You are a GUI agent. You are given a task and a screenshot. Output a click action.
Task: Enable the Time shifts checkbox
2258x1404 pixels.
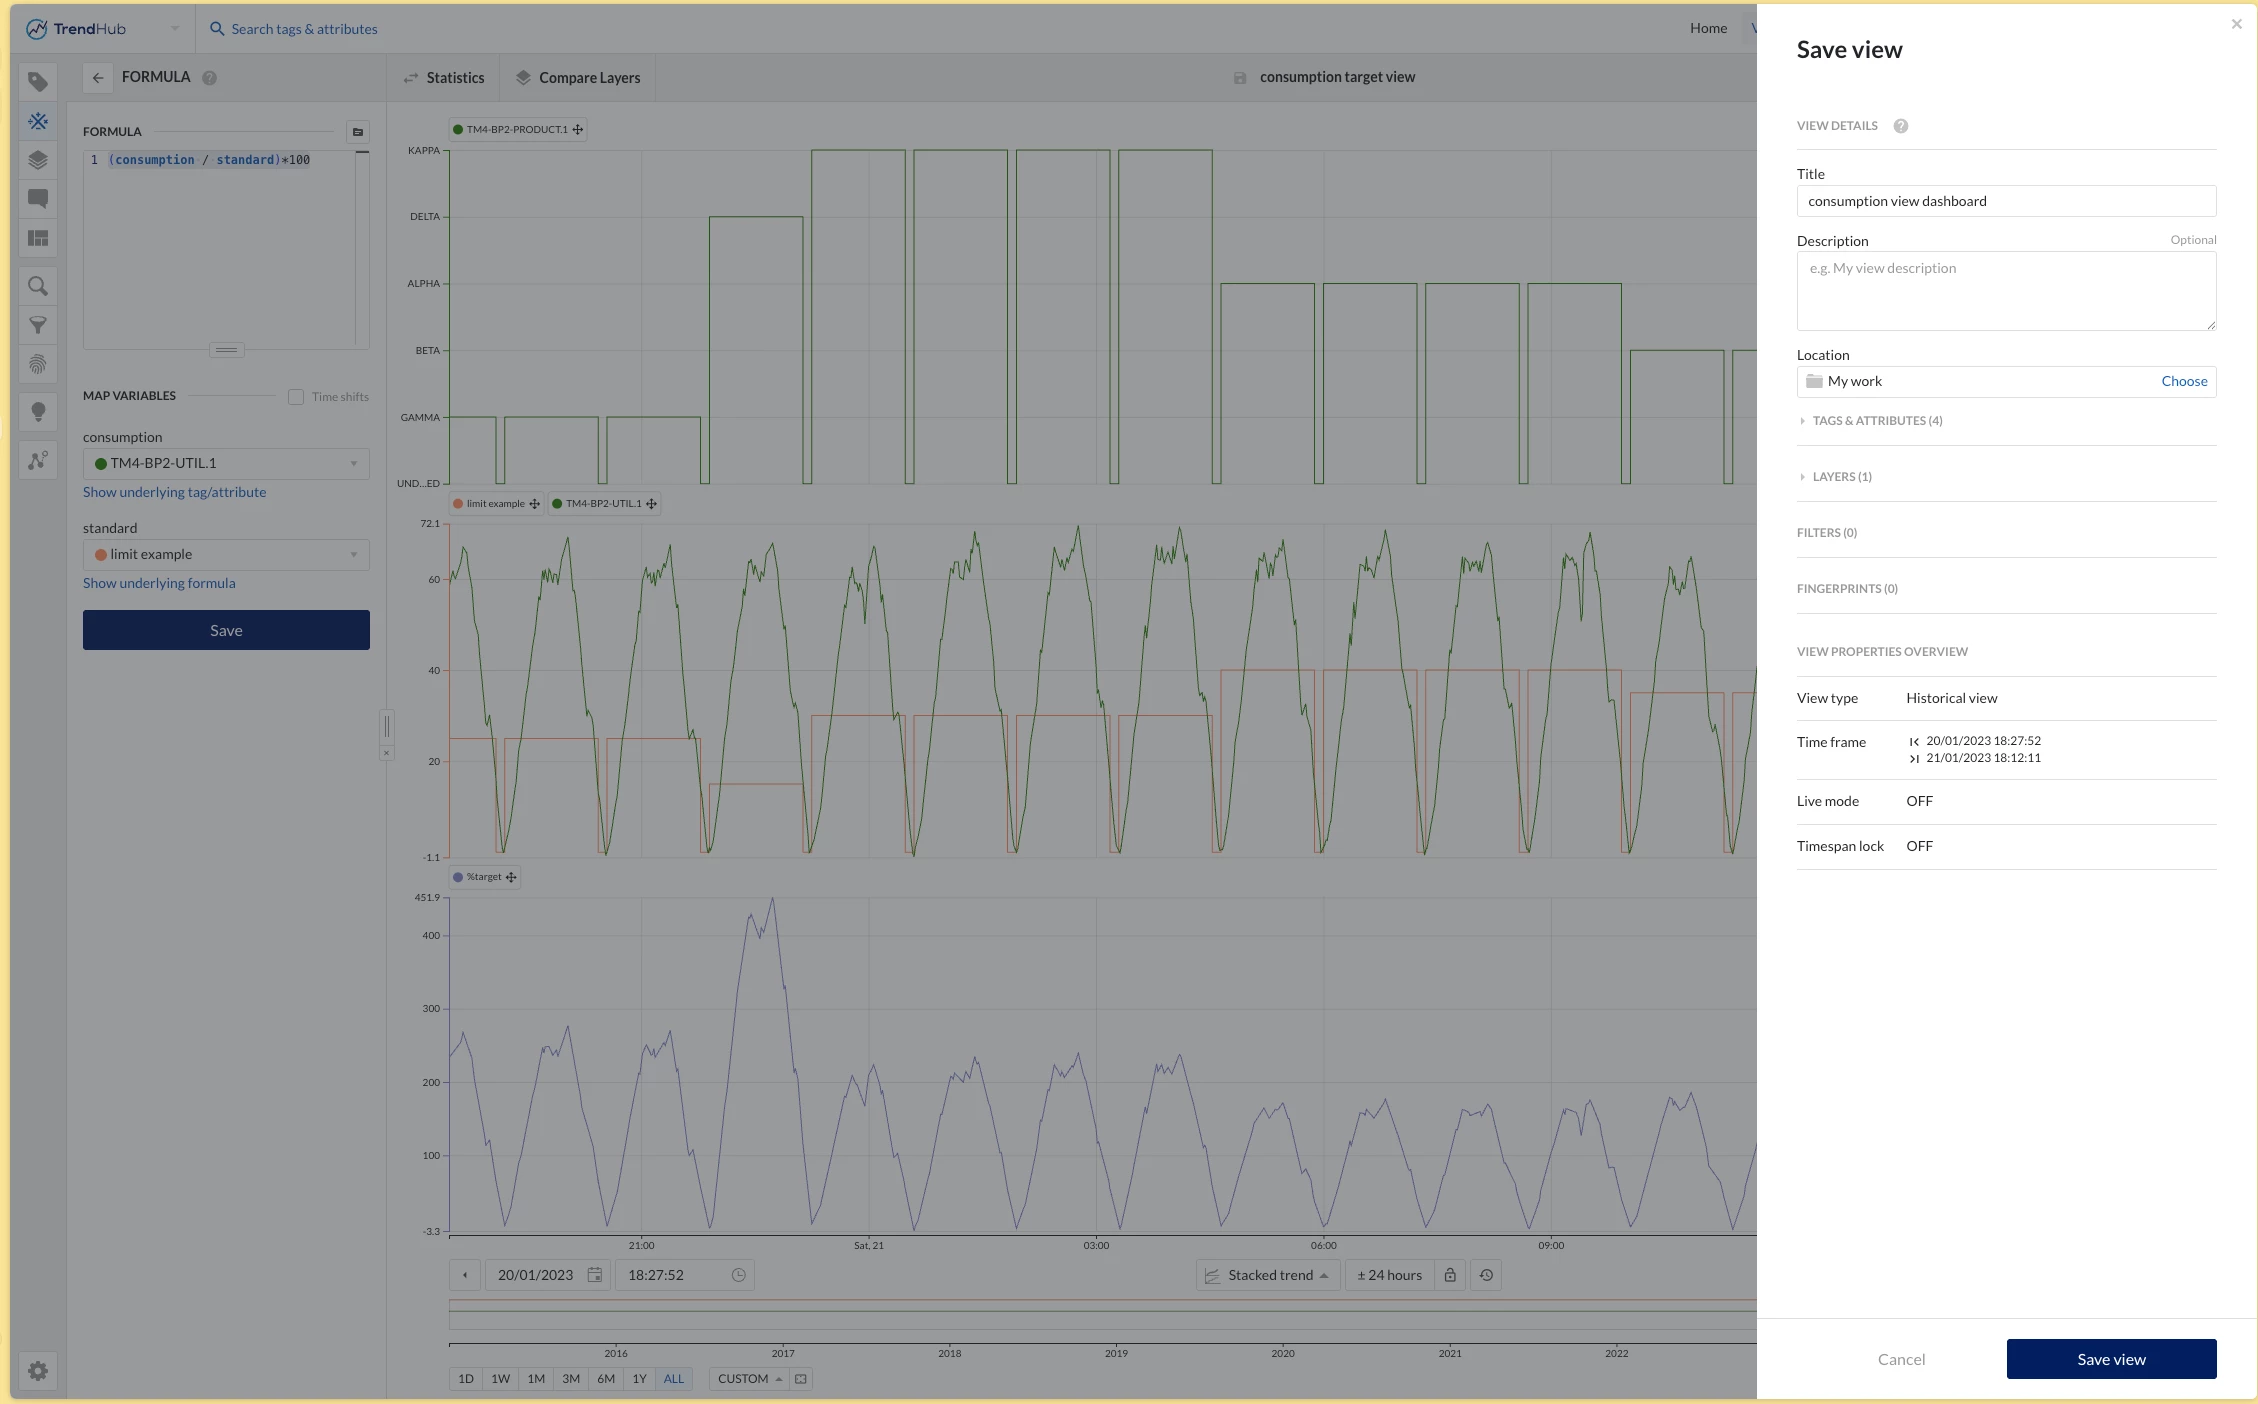(296, 397)
